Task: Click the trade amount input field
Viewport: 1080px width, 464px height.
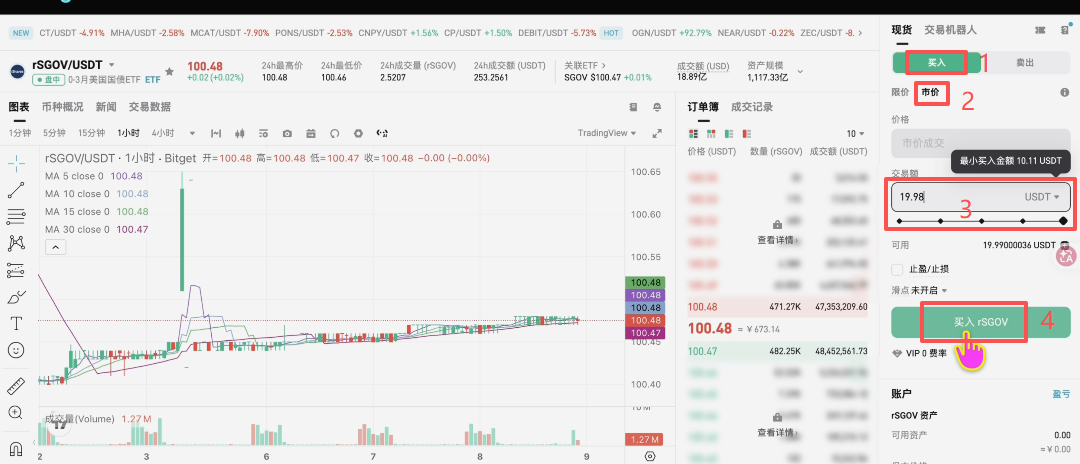Action: pyautogui.click(x=981, y=197)
